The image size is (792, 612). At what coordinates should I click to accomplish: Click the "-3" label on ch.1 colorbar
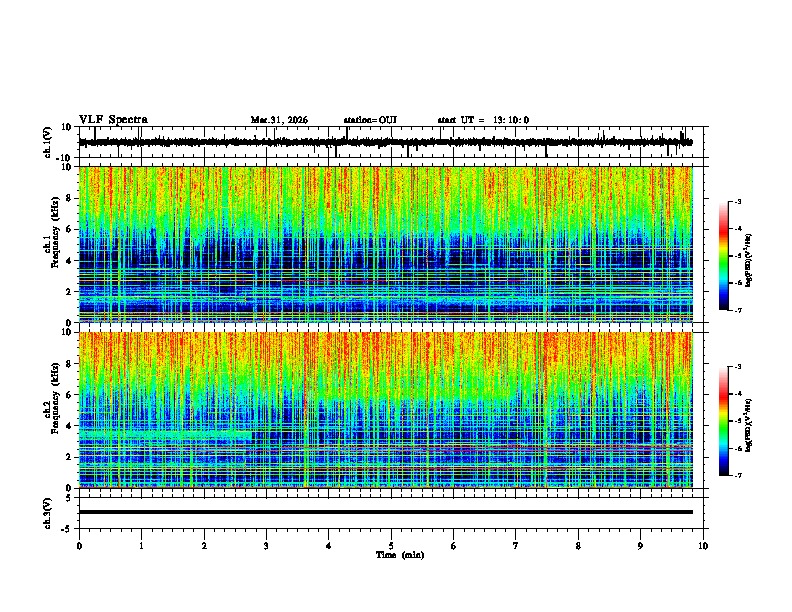(x=737, y=201)
